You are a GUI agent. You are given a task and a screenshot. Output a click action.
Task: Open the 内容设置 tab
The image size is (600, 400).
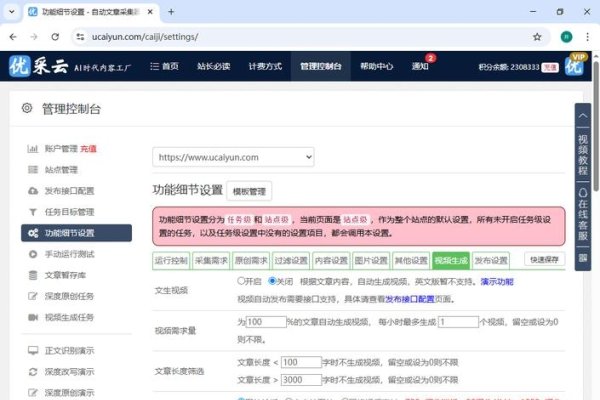(x=331, y=261)
